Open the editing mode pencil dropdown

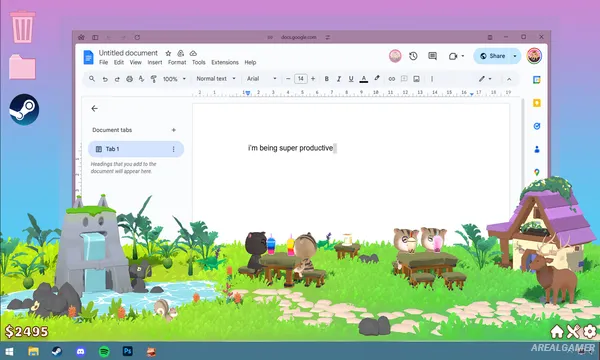pyautogui.click(x=485, y=79)
